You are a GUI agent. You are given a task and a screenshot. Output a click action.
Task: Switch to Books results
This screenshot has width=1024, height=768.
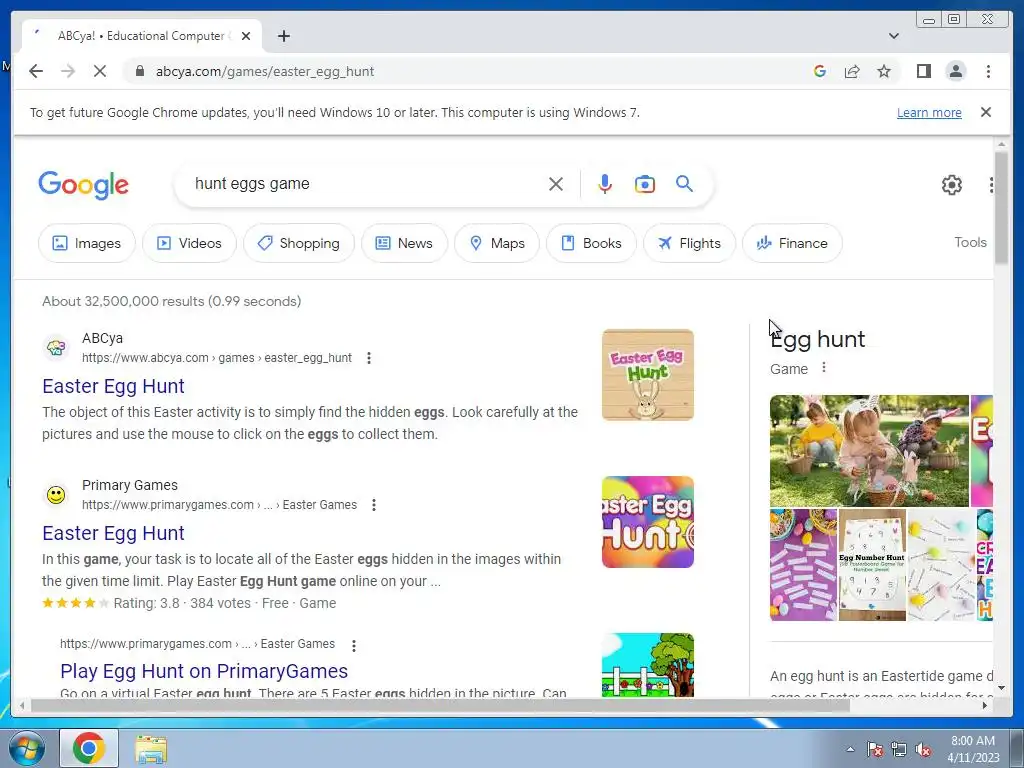(x=591, y=243)
